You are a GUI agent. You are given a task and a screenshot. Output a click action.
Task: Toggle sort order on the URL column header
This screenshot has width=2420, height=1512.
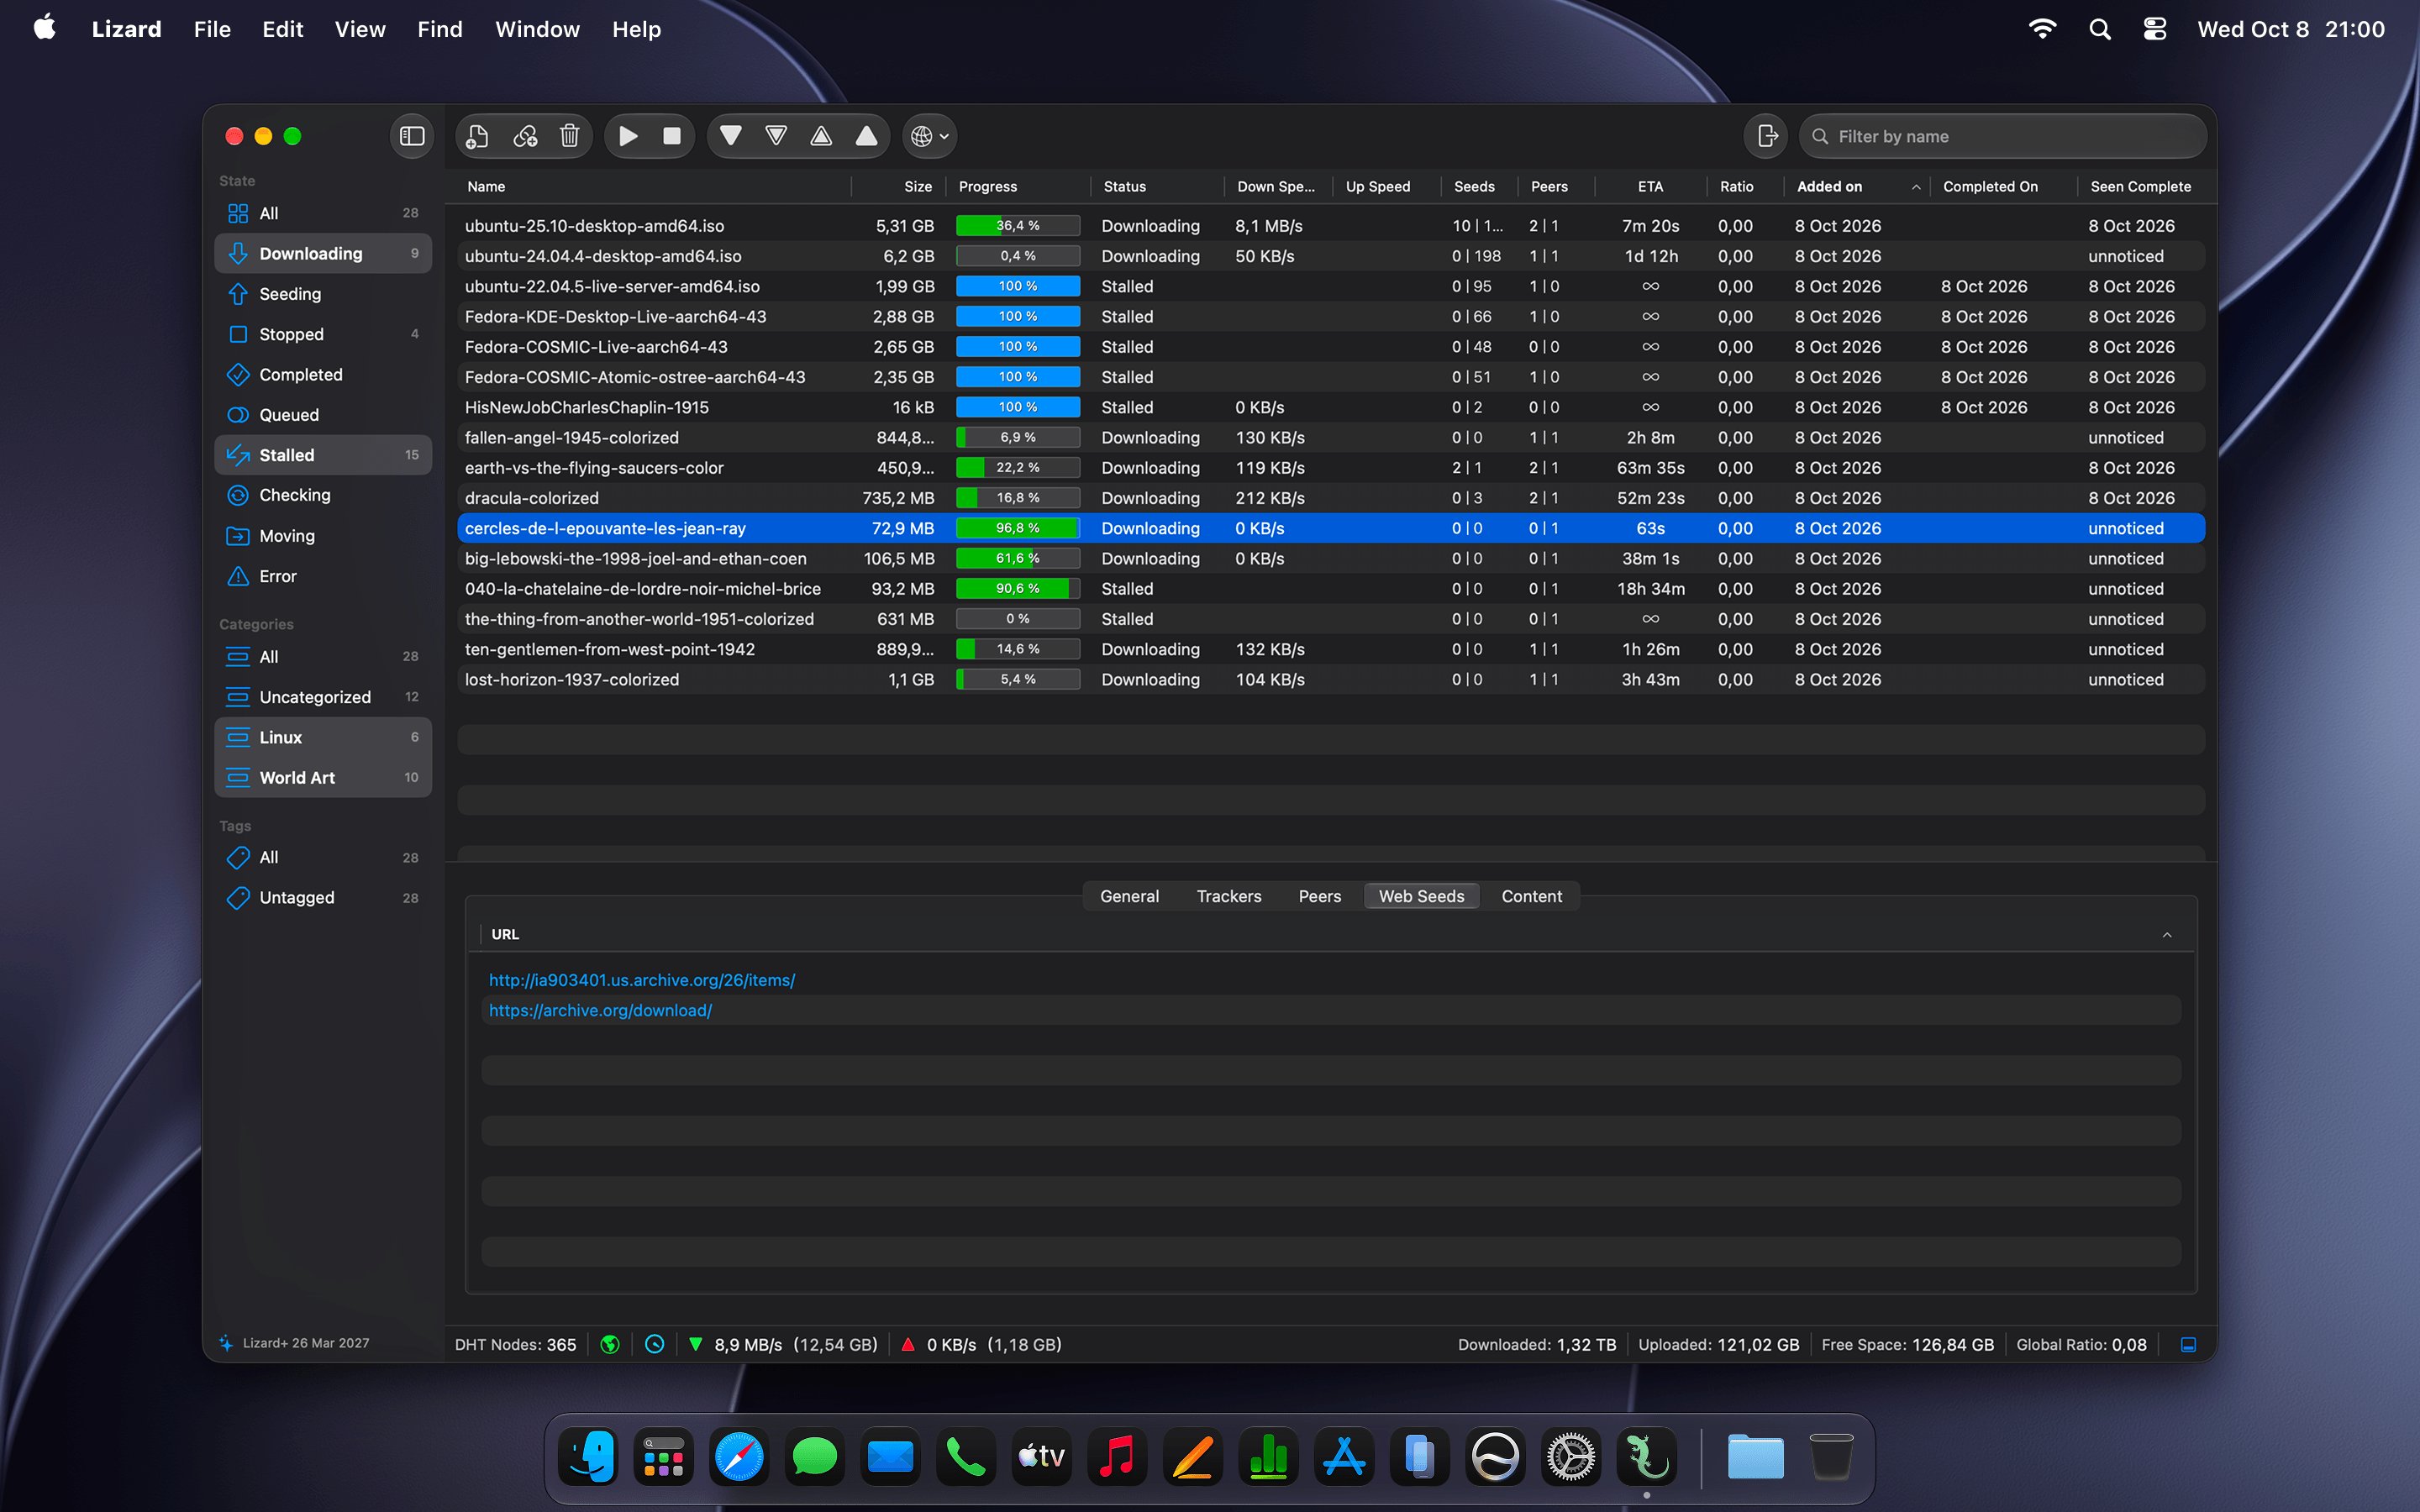(1330, 934)
